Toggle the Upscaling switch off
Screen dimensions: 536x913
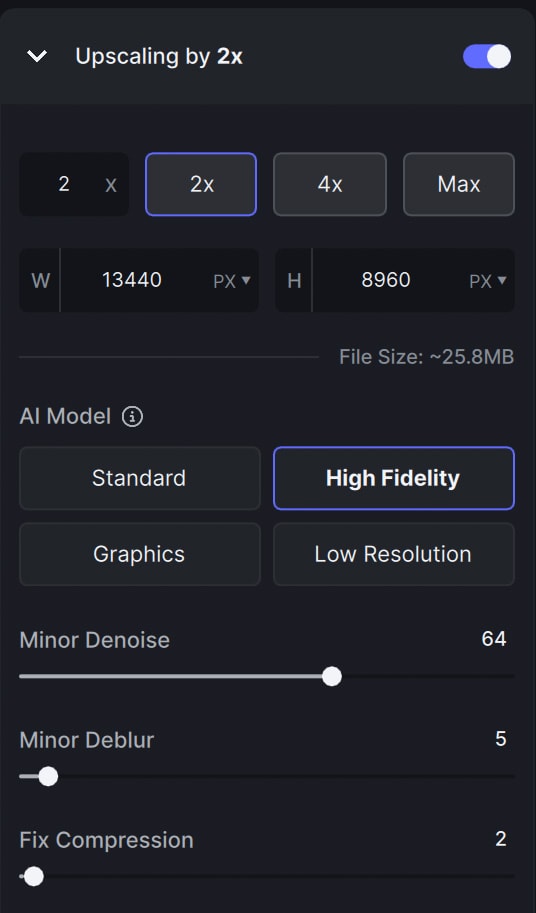(487, 56)
